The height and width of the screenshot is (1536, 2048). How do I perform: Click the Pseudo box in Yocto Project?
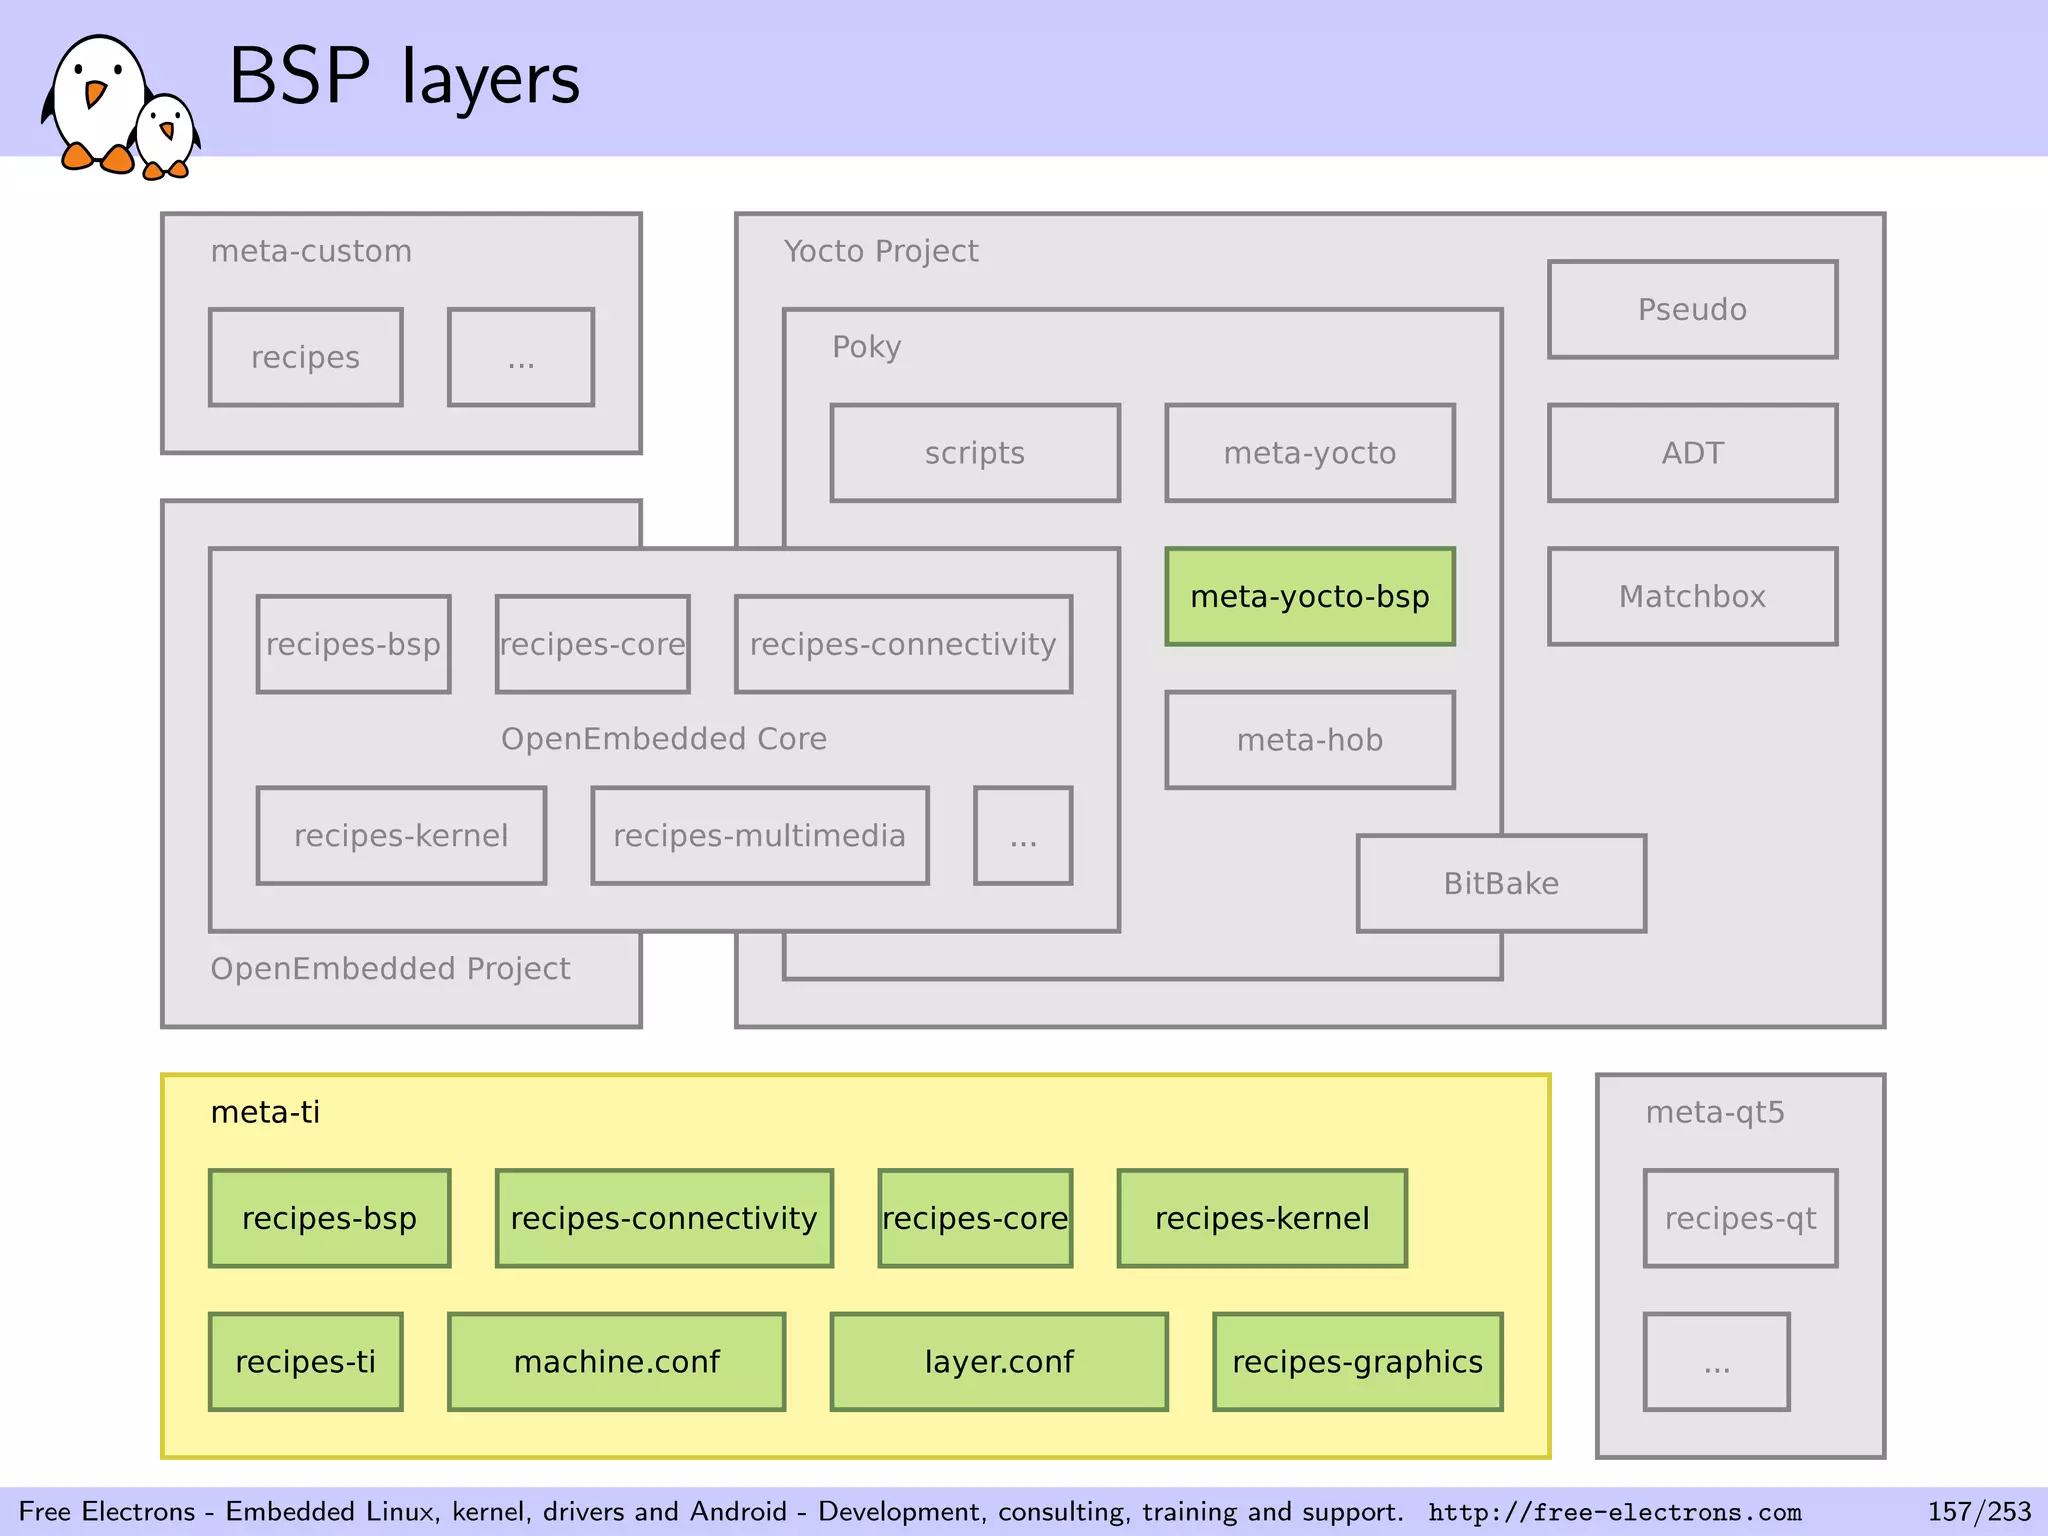click(x=1691, y=310)
